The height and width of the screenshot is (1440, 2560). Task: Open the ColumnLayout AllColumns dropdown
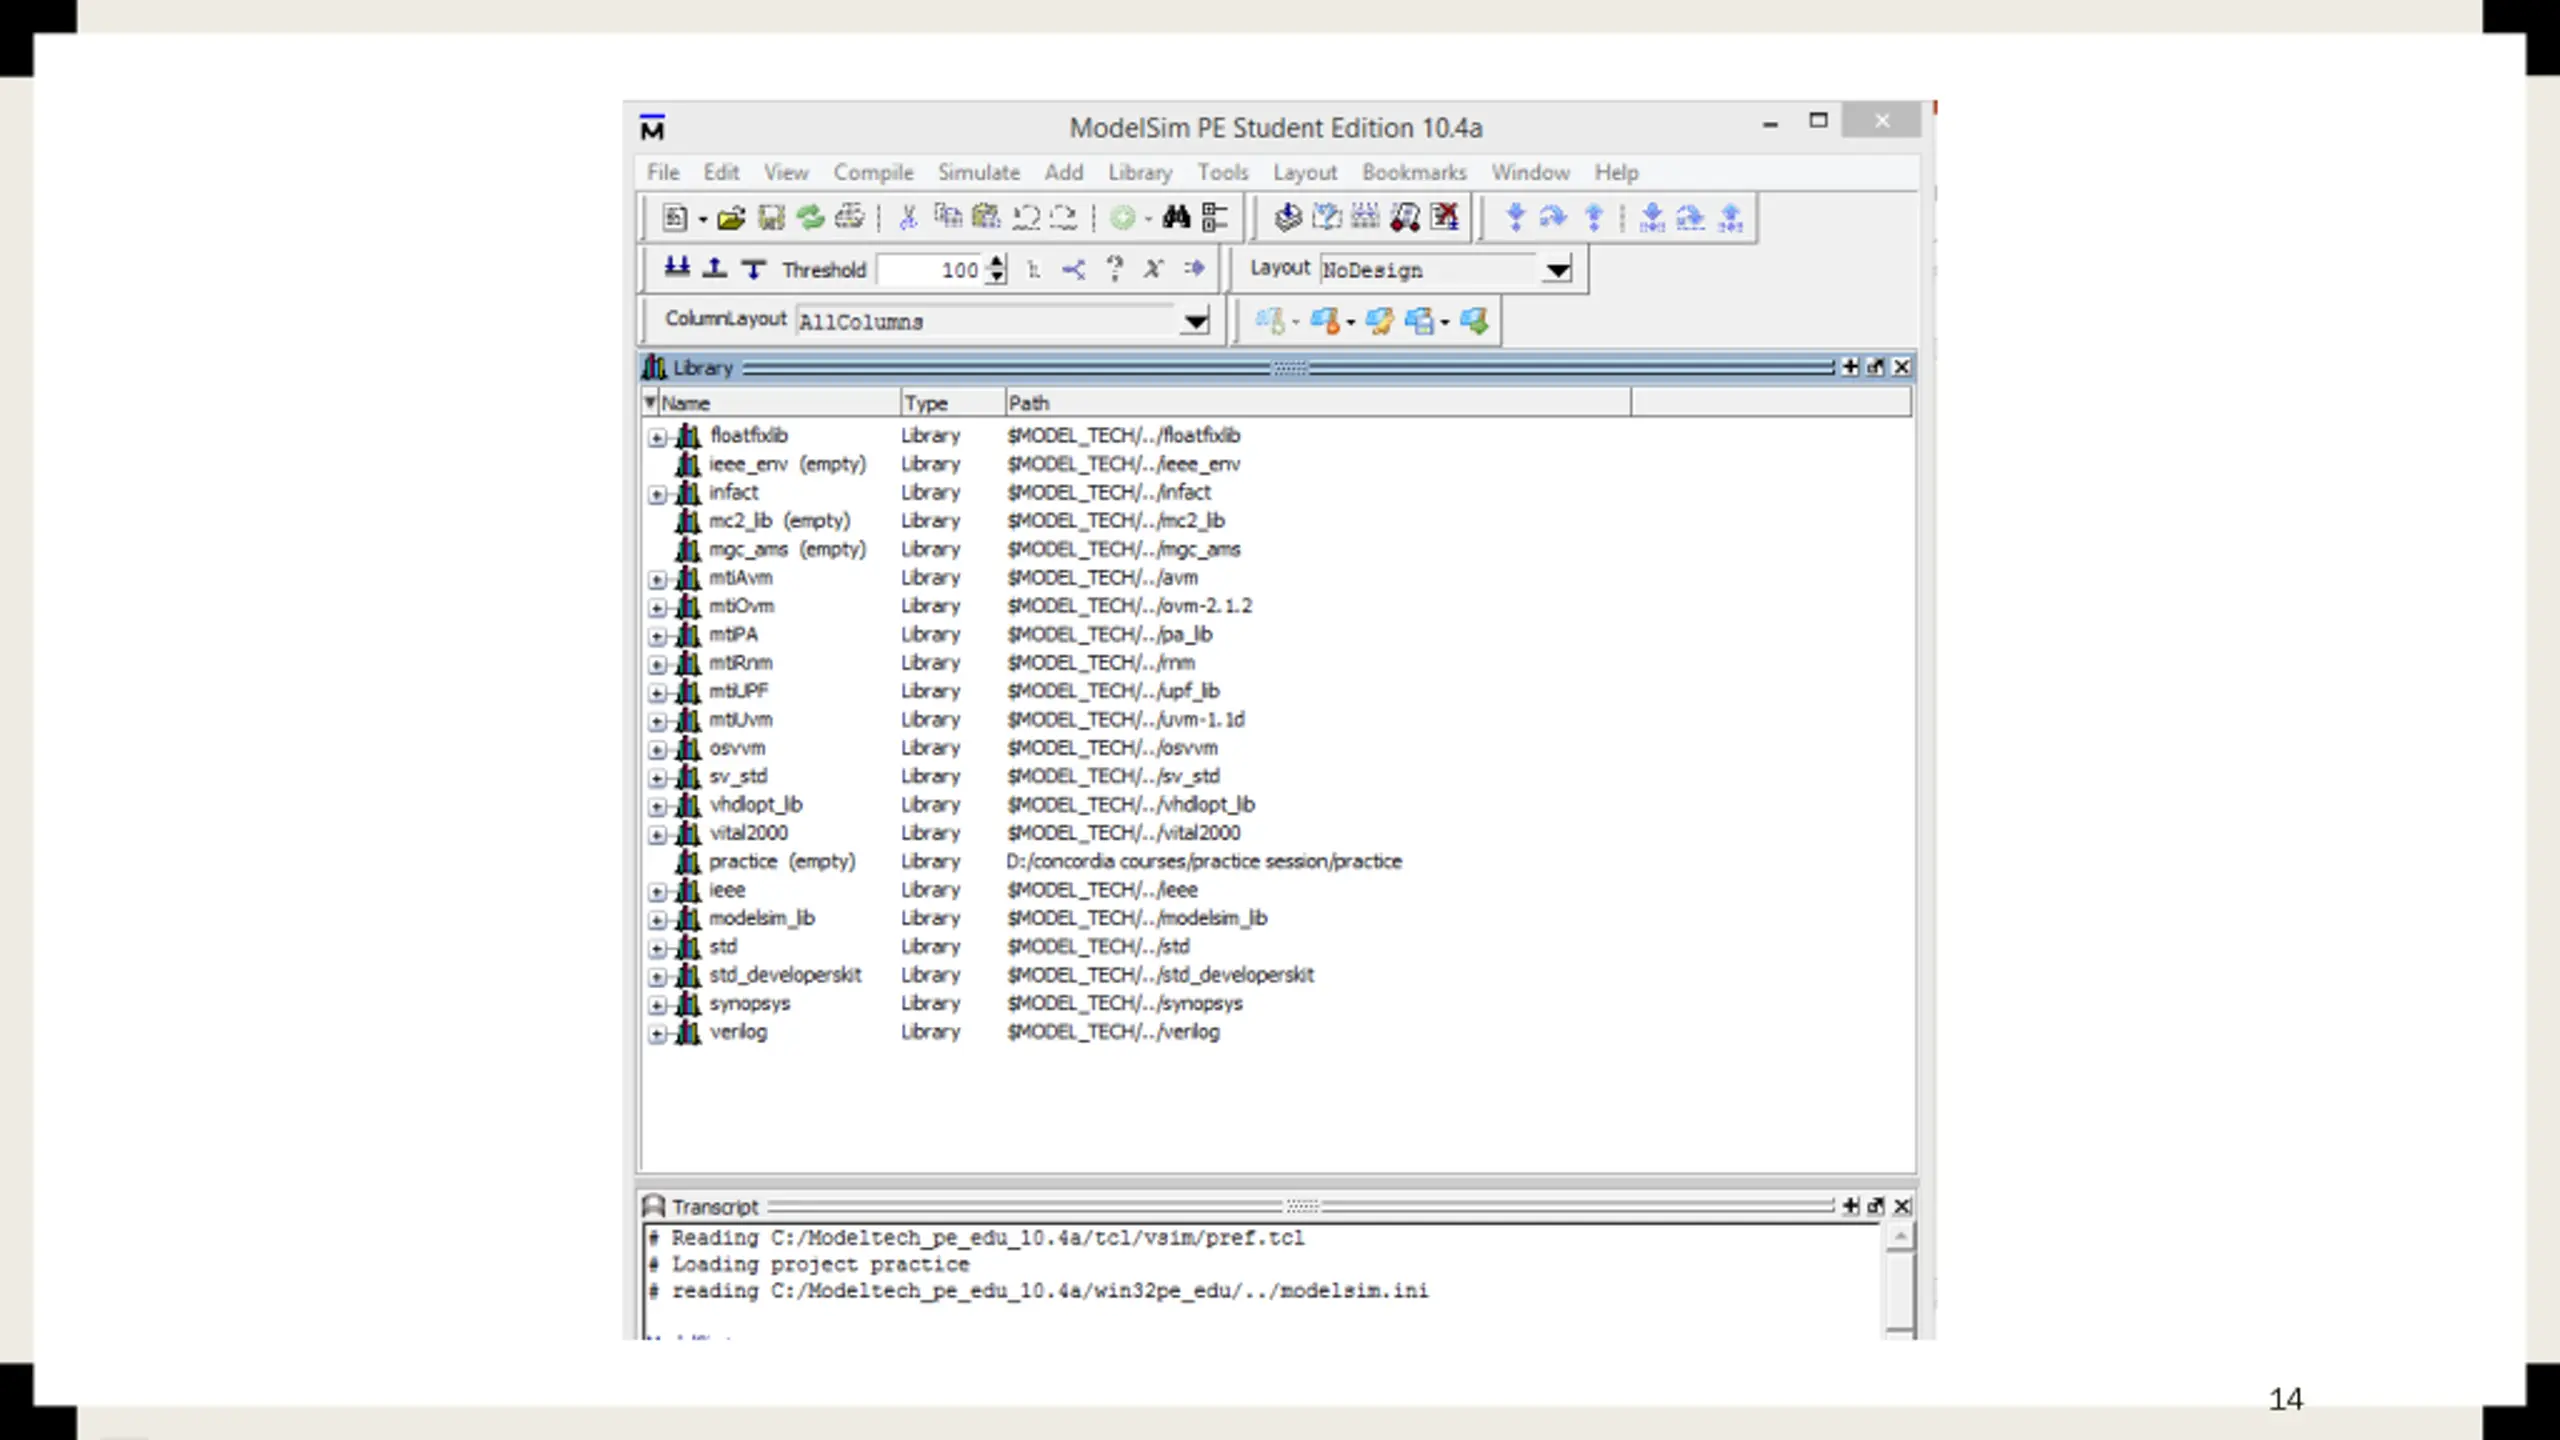coord(1195,321)
